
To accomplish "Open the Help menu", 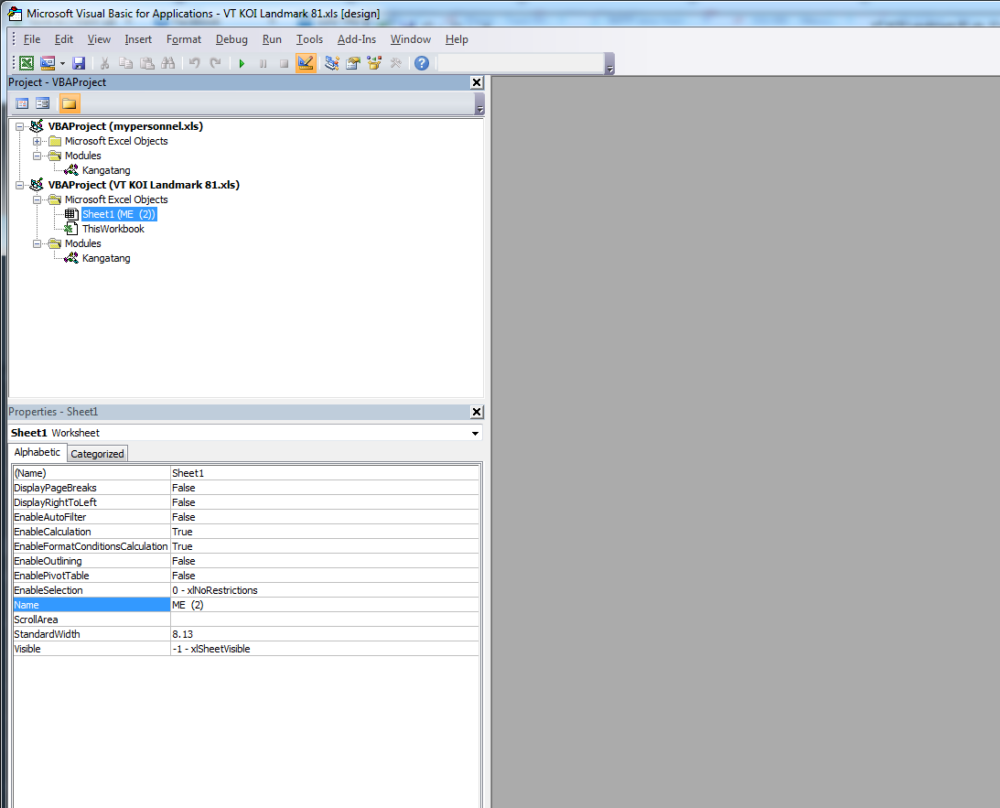I will click(x=457, y=40).
